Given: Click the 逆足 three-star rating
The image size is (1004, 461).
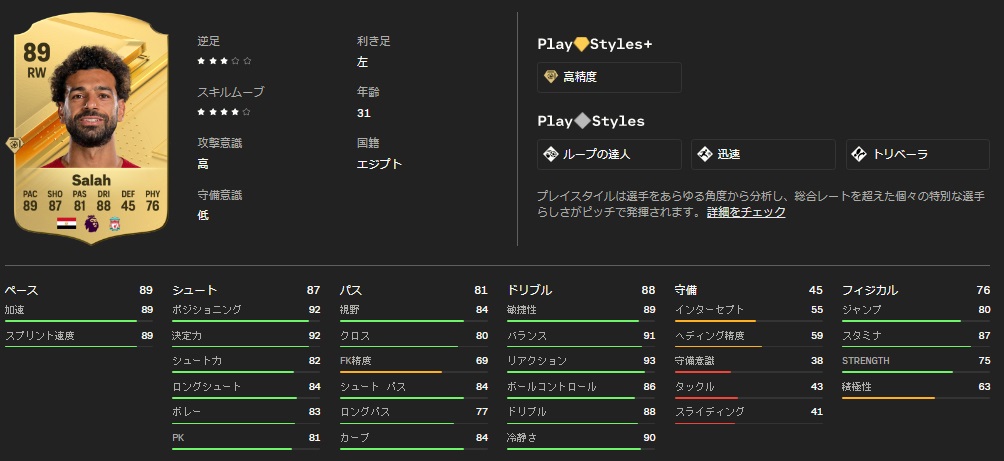Looking at the screenshot, I should (224, 61).
